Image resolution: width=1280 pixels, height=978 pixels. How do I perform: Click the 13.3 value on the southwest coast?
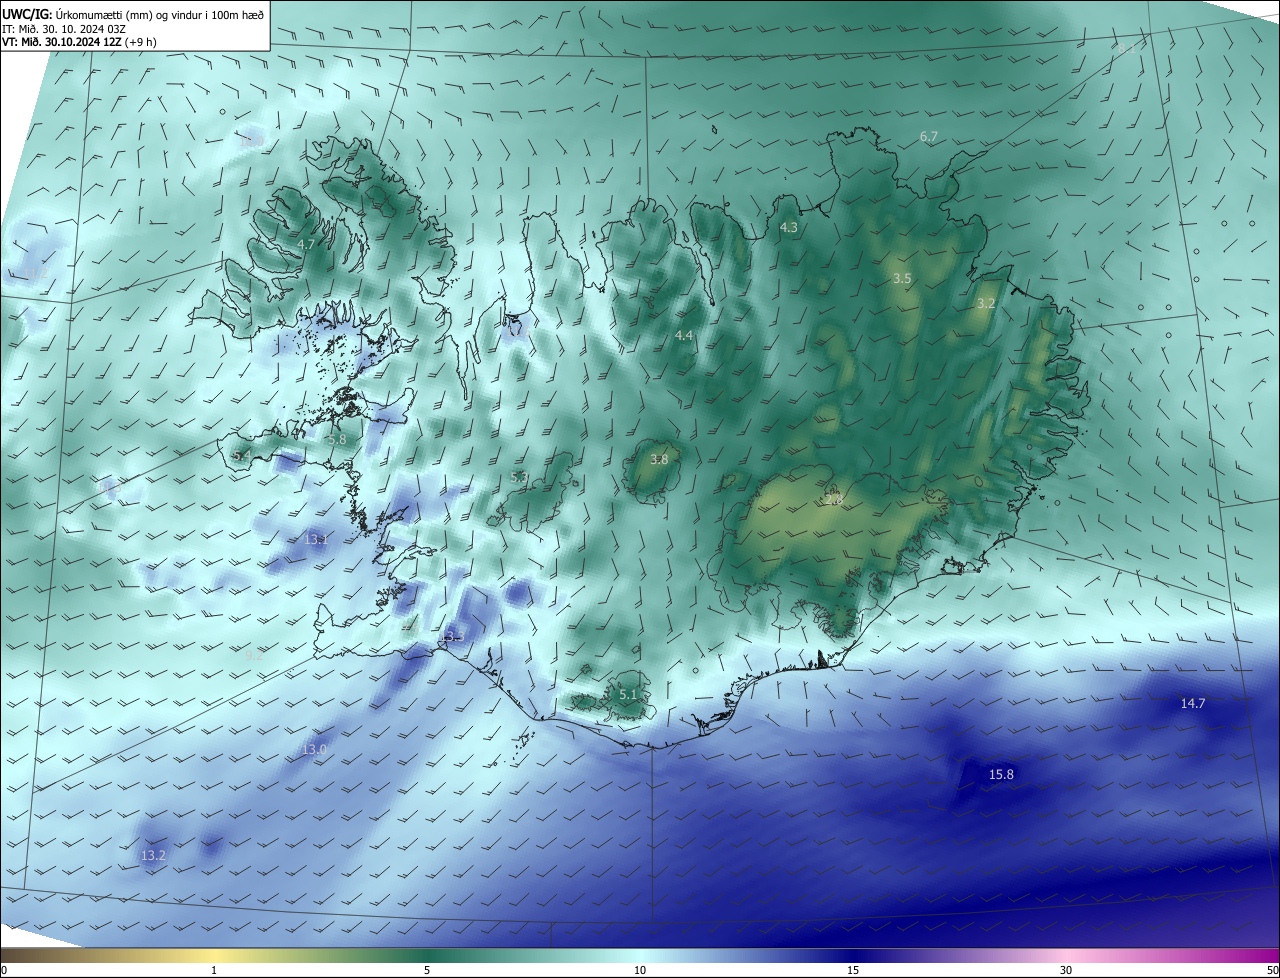coord(452,636)
